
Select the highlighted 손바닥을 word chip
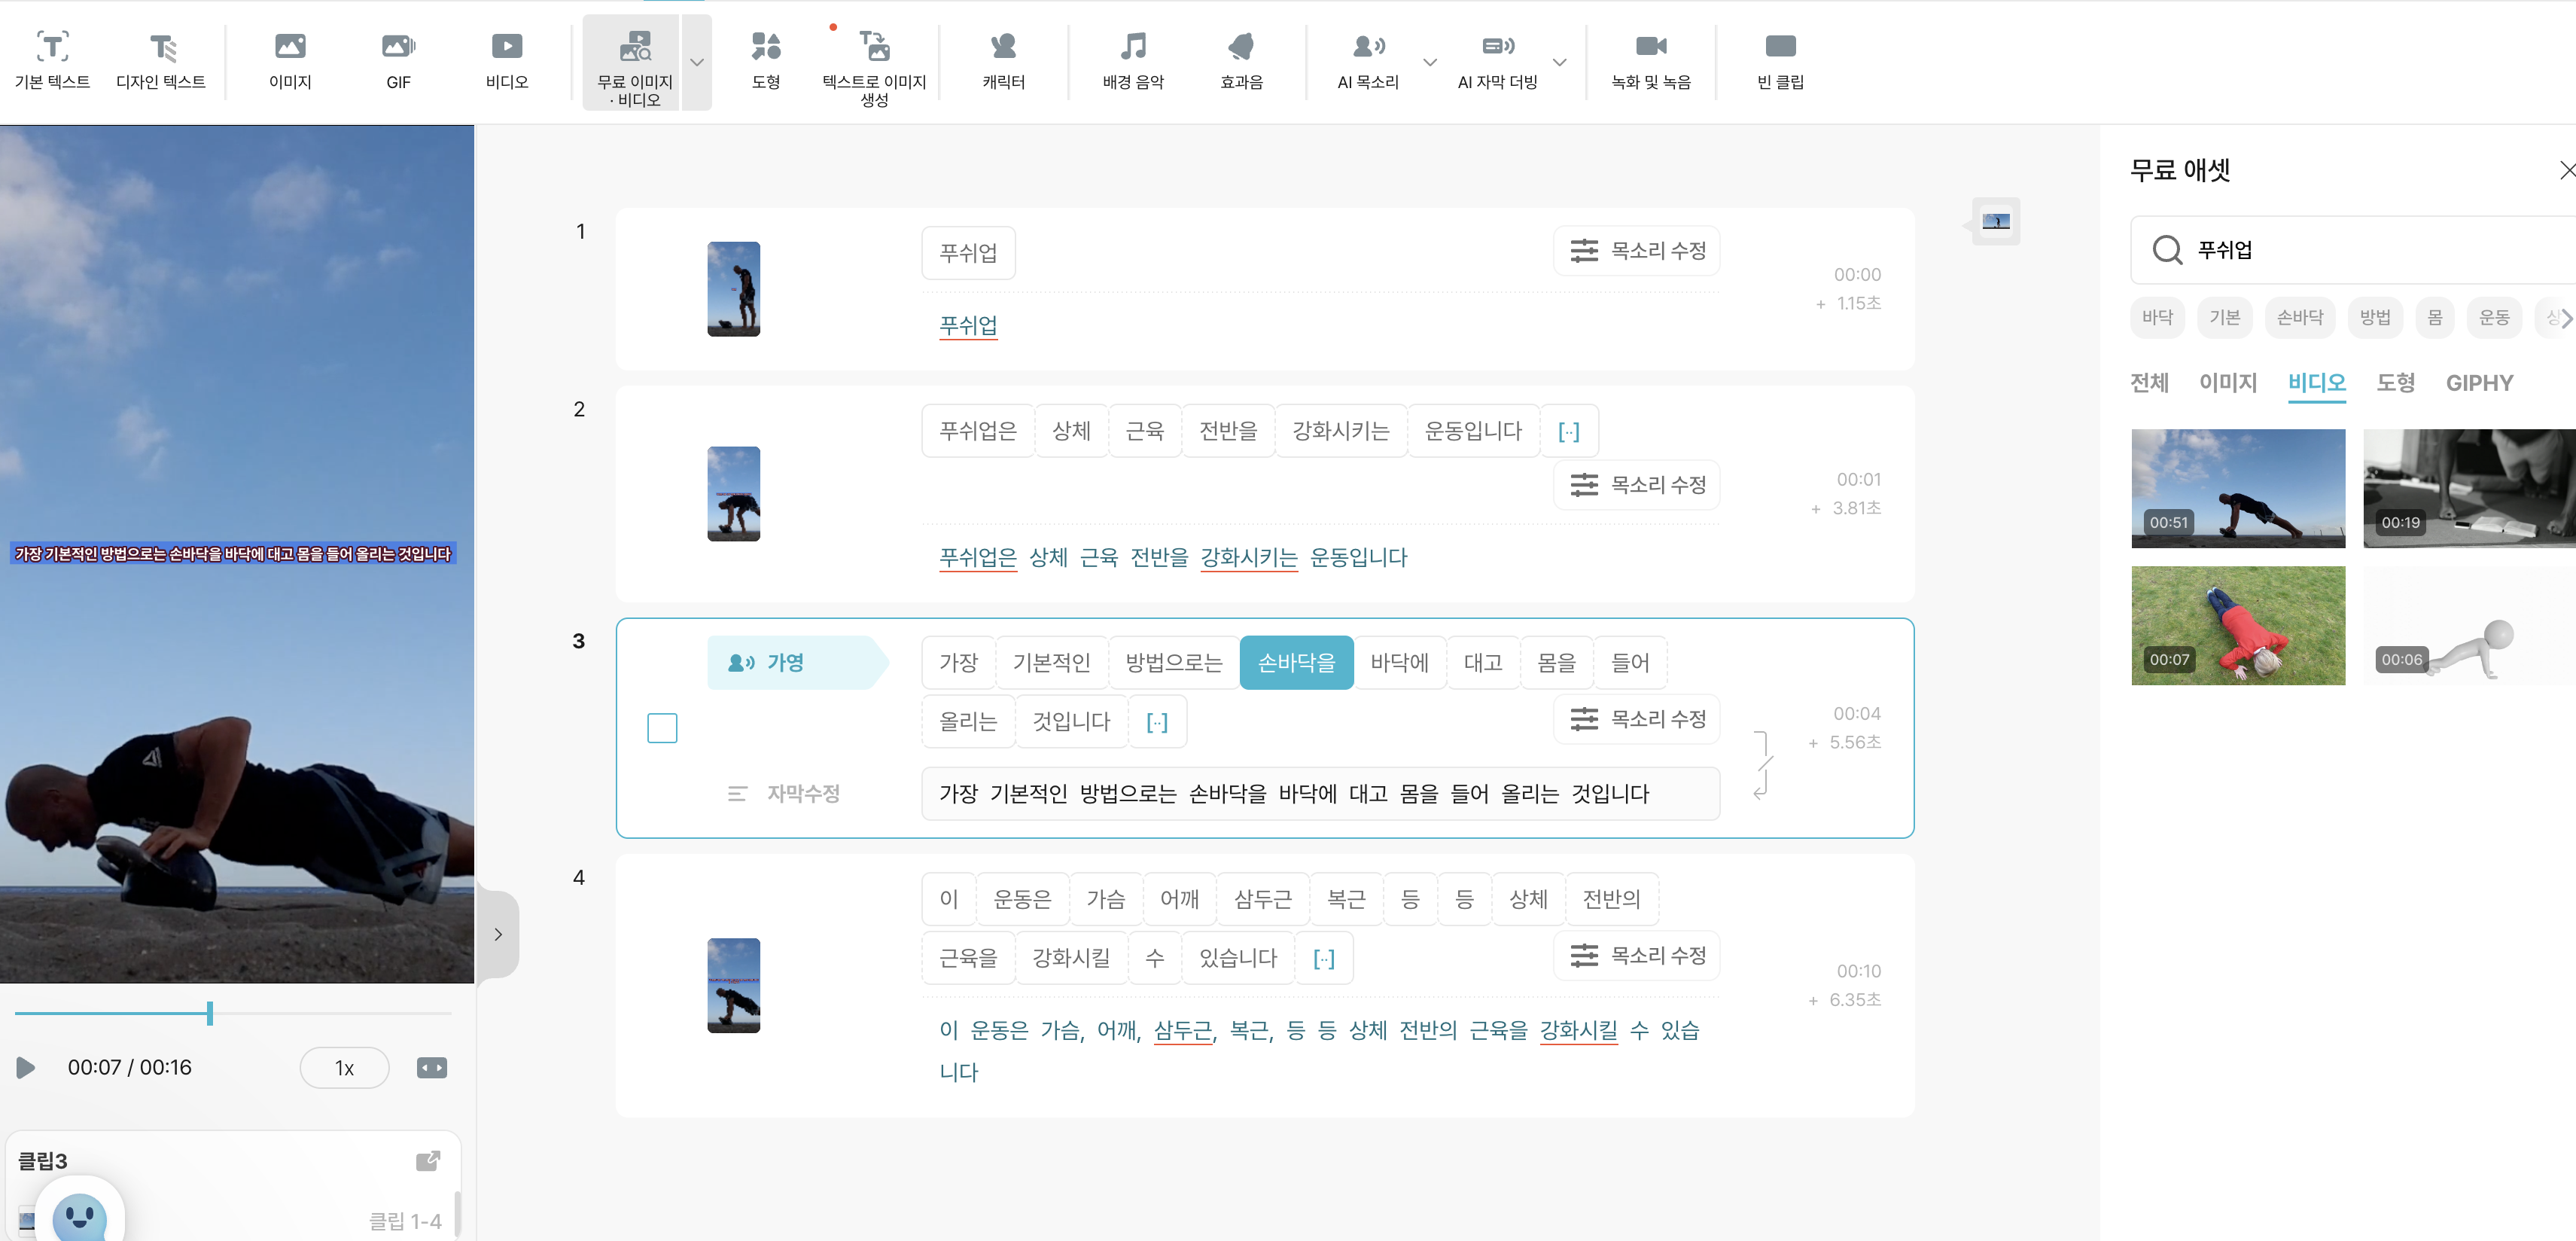tap(1296, 662)
